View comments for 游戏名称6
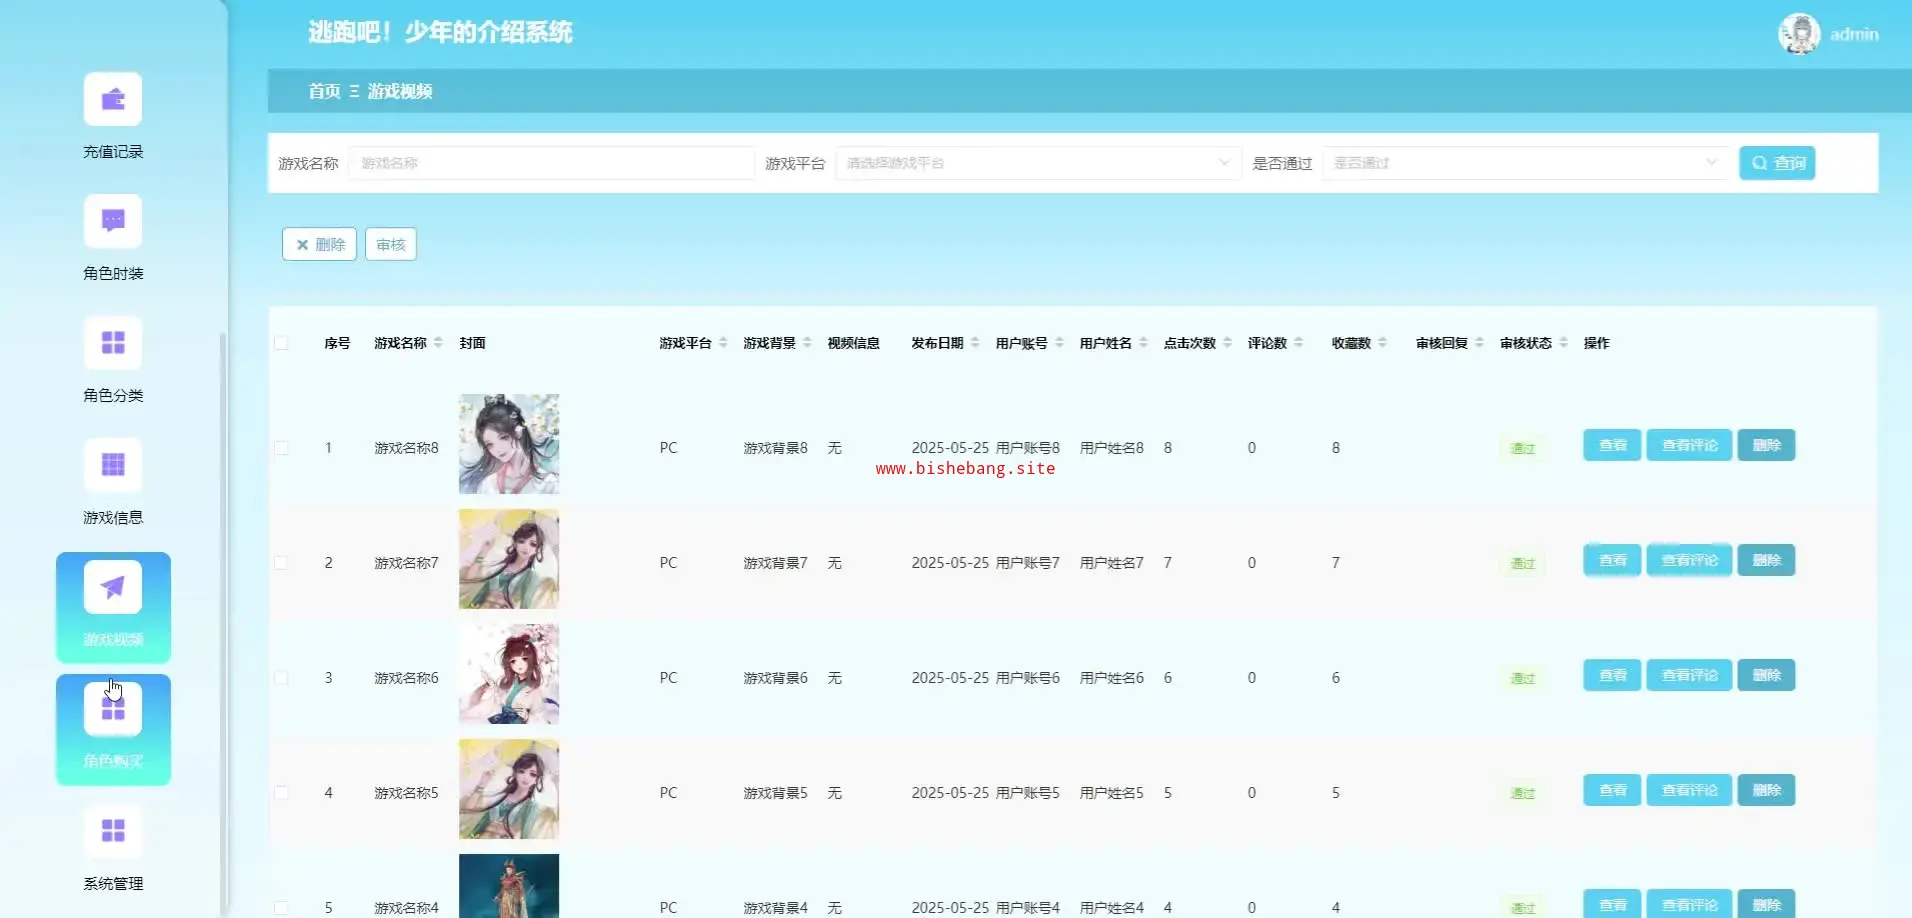 [1689, 675]
